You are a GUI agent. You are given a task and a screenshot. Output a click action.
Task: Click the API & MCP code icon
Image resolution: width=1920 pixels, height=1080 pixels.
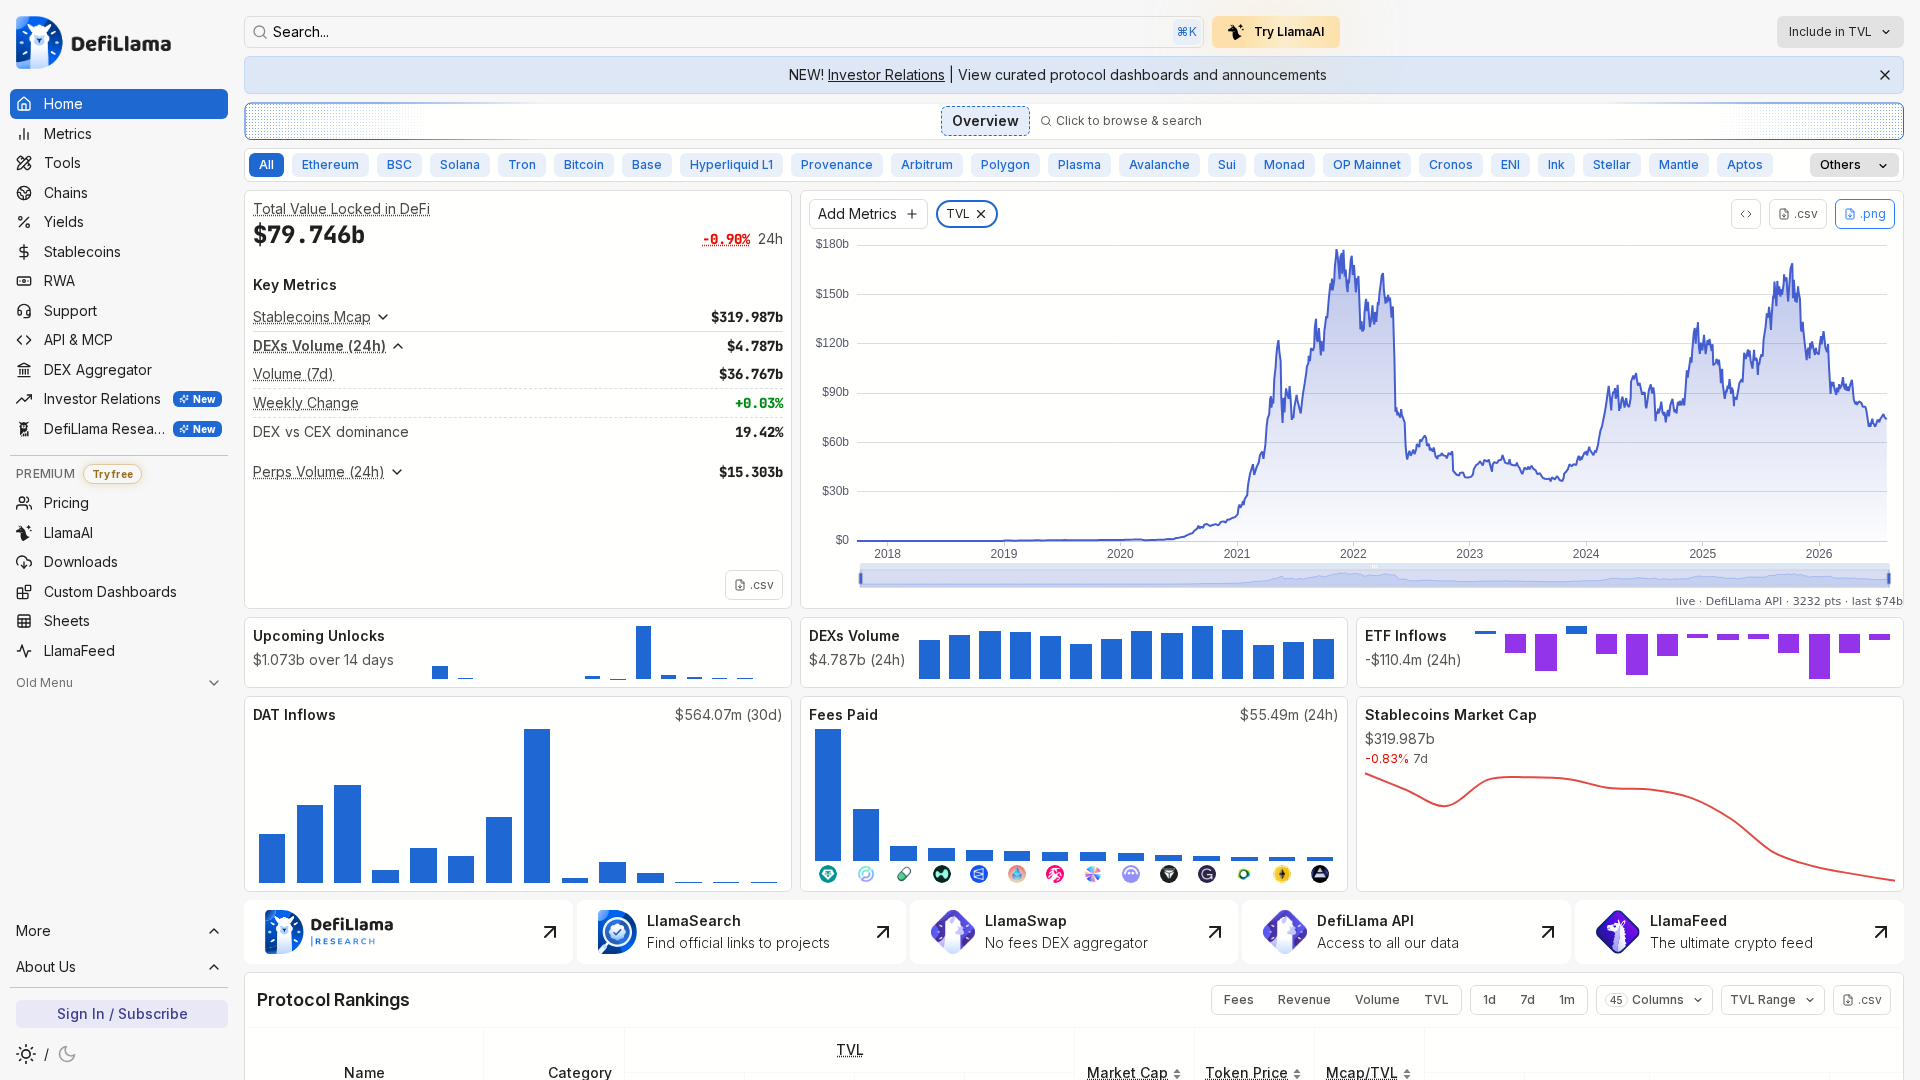tap(24, 340)
